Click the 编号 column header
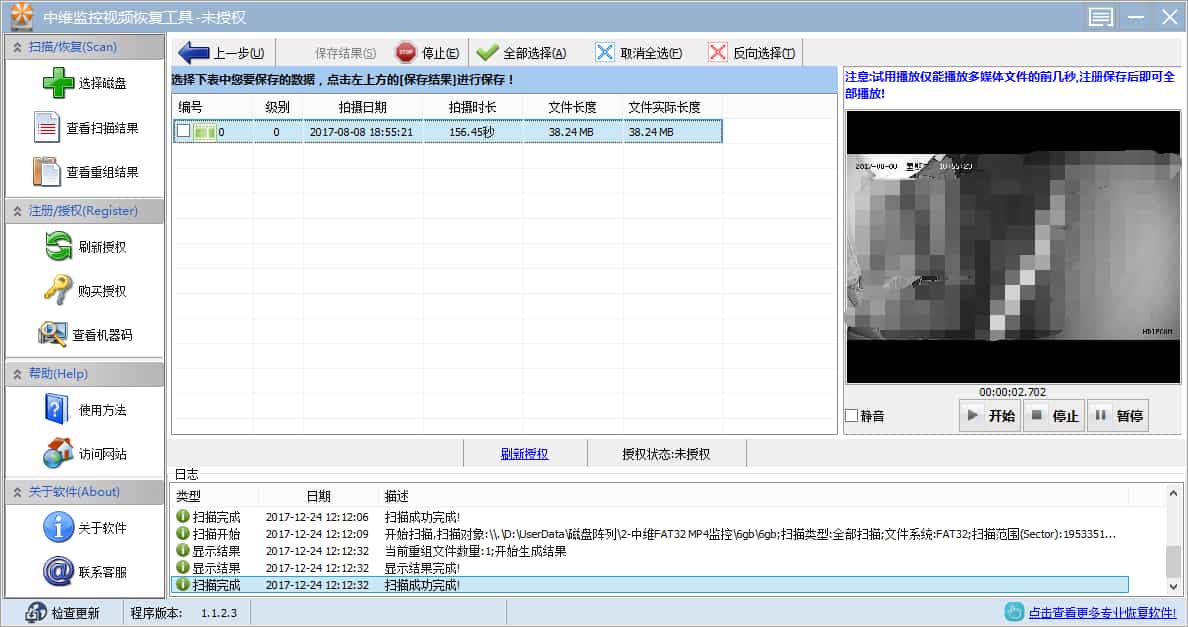This screenshot has height=627, width=1188. point(212,107)
